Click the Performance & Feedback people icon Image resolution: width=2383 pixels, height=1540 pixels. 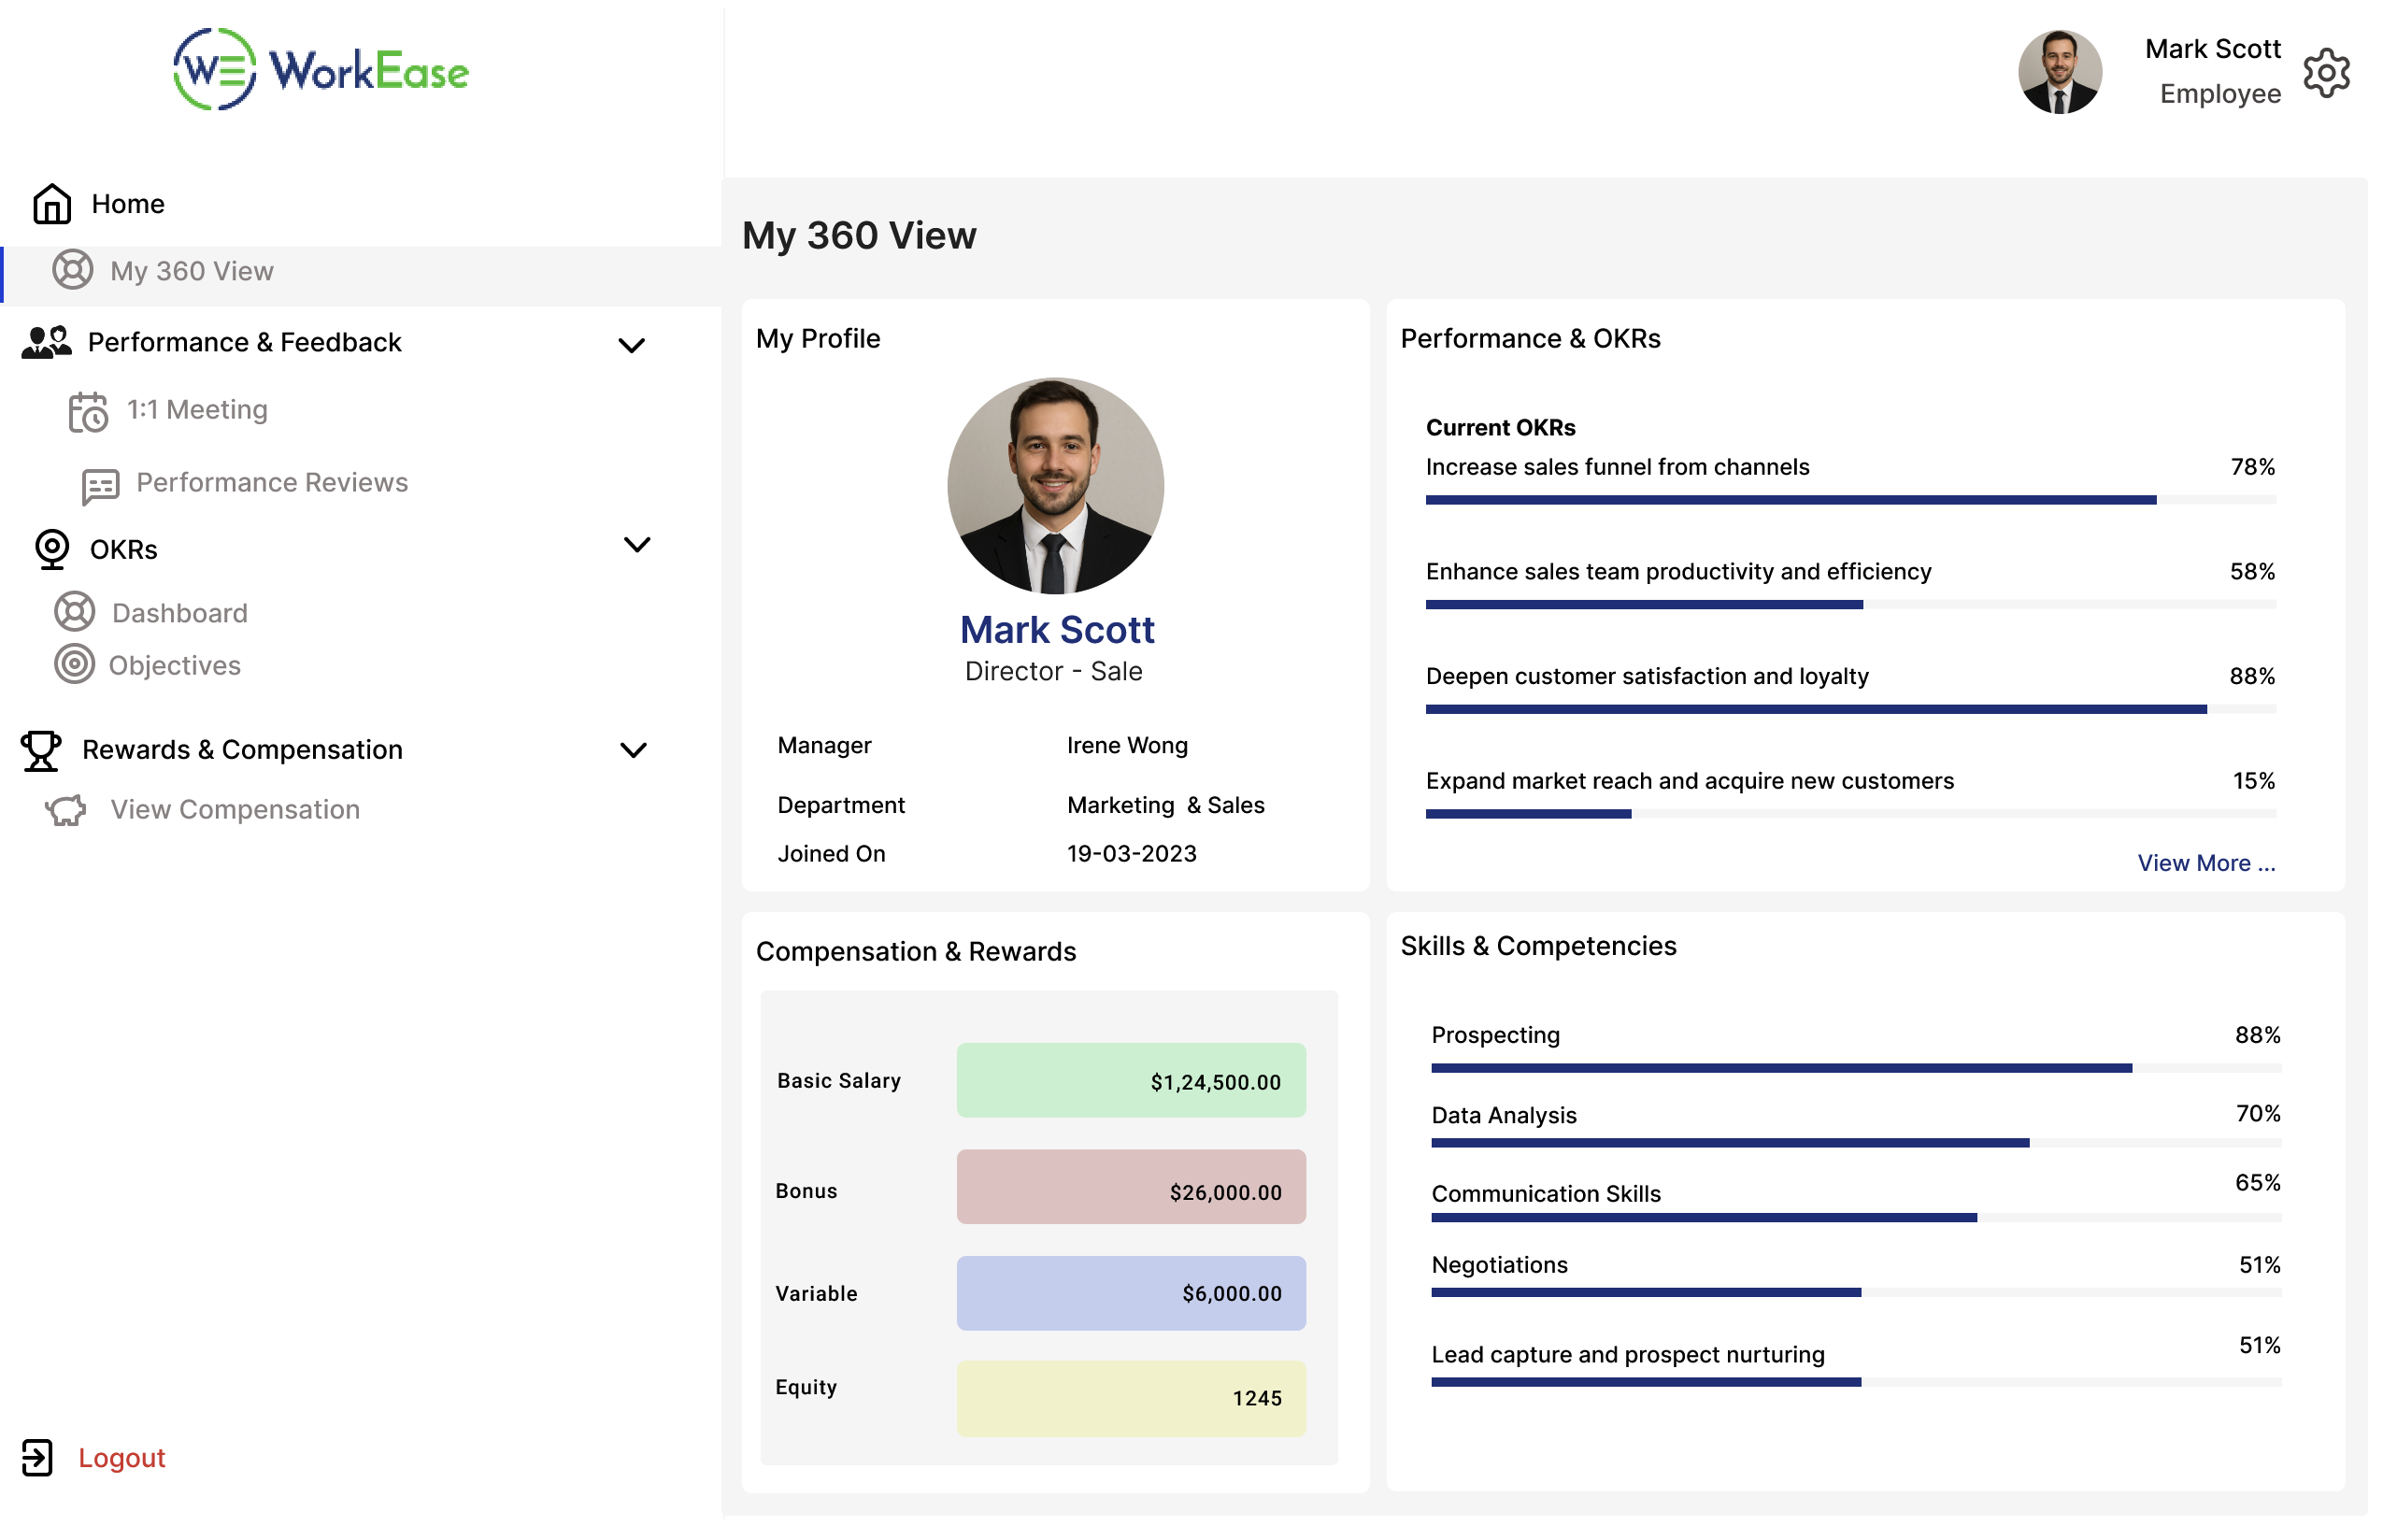pos(46,343)
